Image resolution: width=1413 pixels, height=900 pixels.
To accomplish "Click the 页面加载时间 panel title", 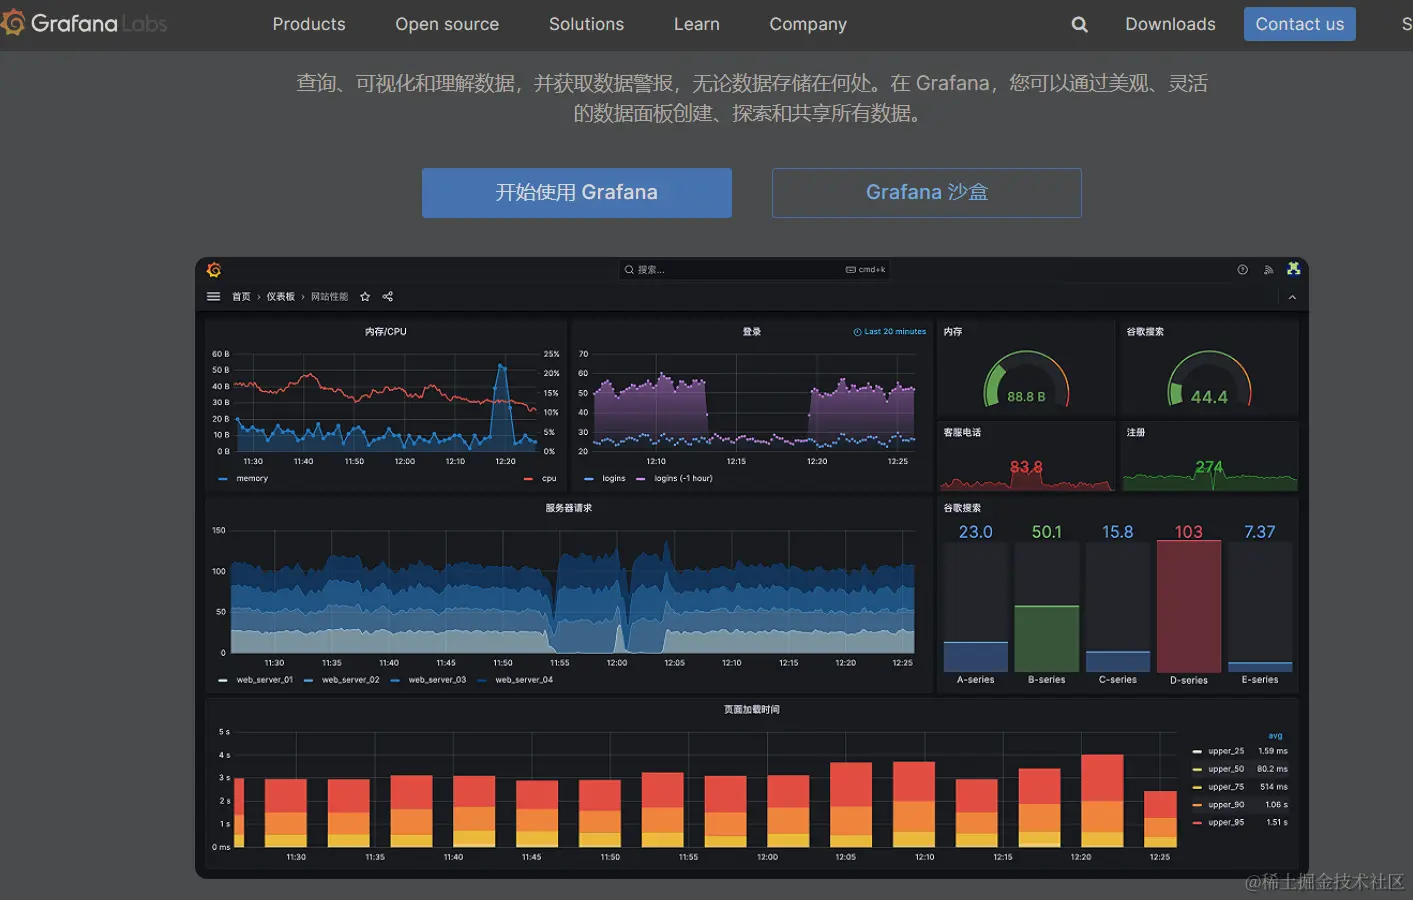I will pyautogui.click(x=752, y=710).
